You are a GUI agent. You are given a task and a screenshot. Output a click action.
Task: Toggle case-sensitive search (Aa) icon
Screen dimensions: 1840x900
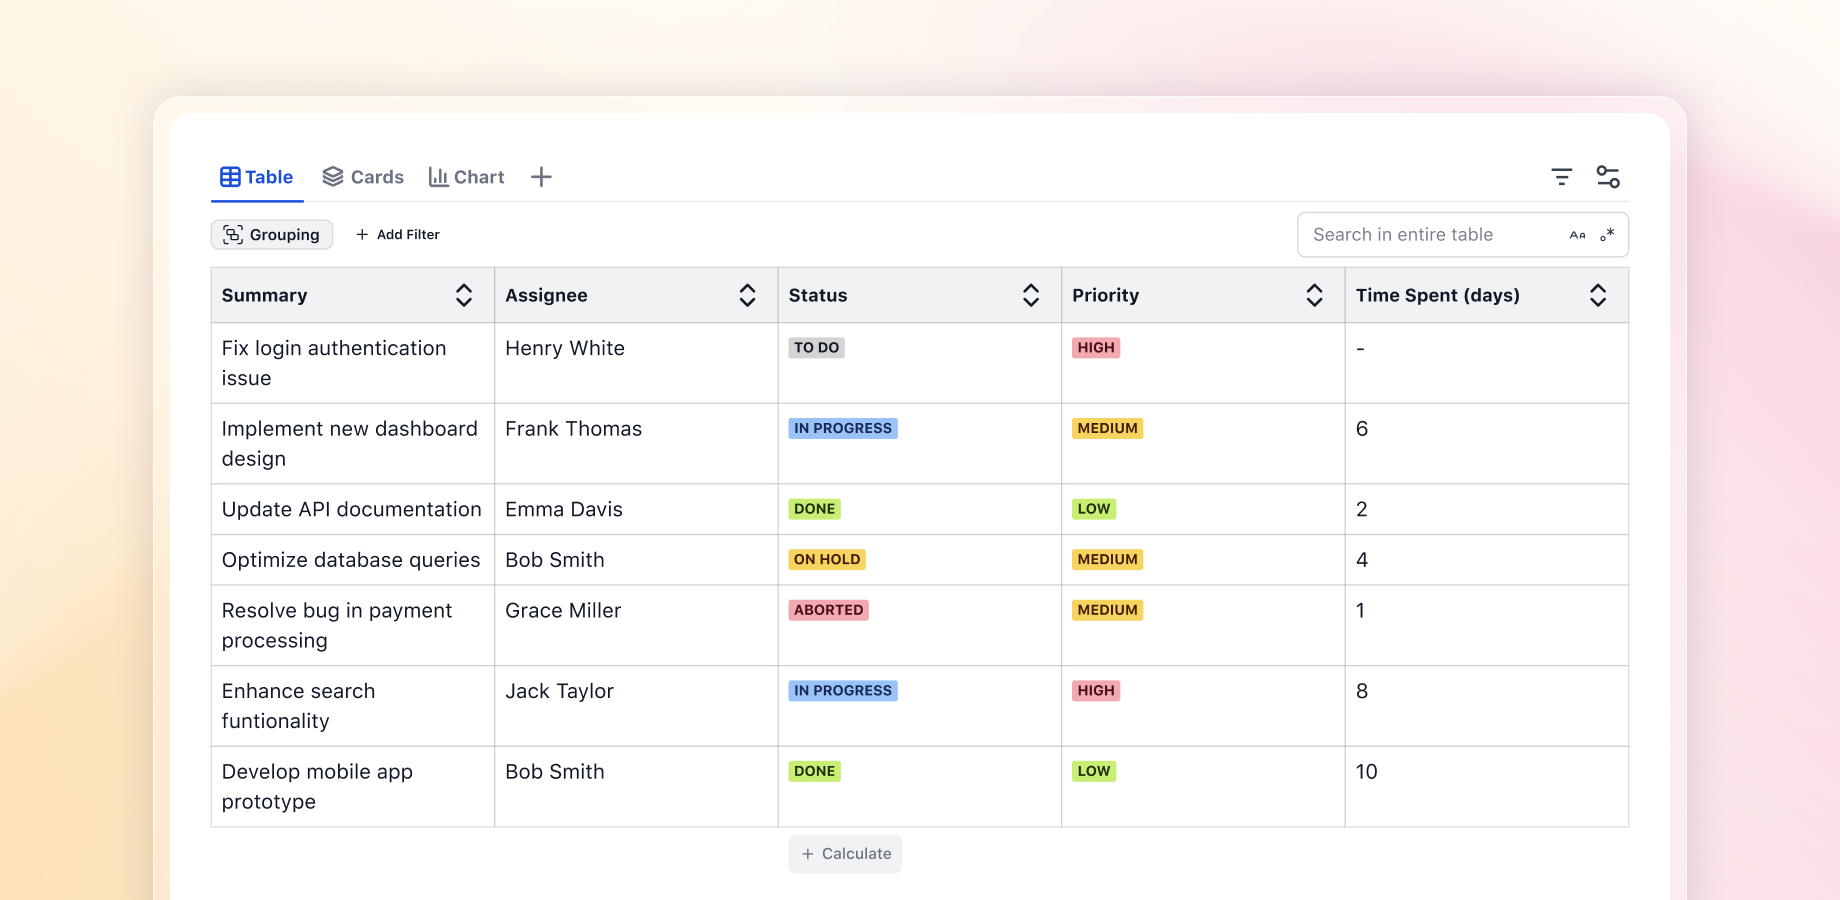pyautogui.click(x=1577, y=235)
